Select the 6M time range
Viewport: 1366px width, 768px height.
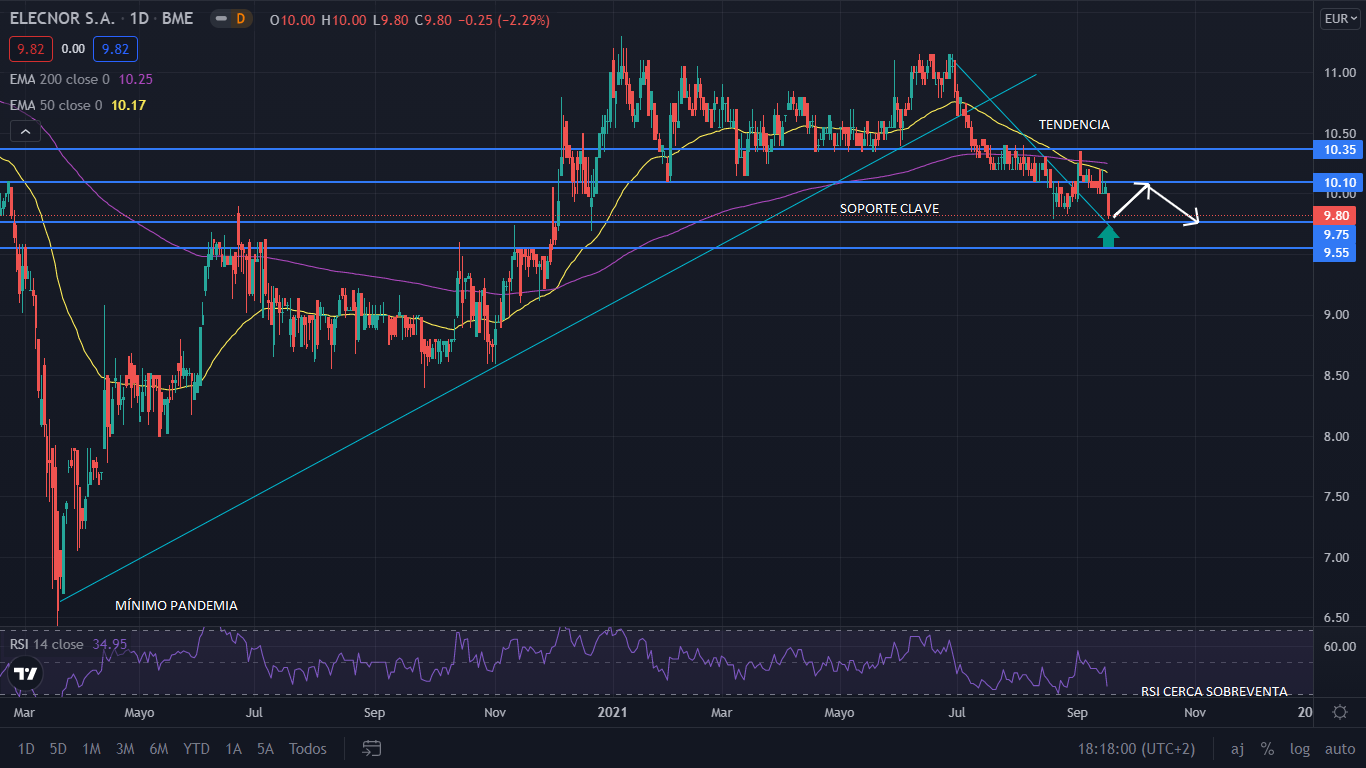pos(158,748)
